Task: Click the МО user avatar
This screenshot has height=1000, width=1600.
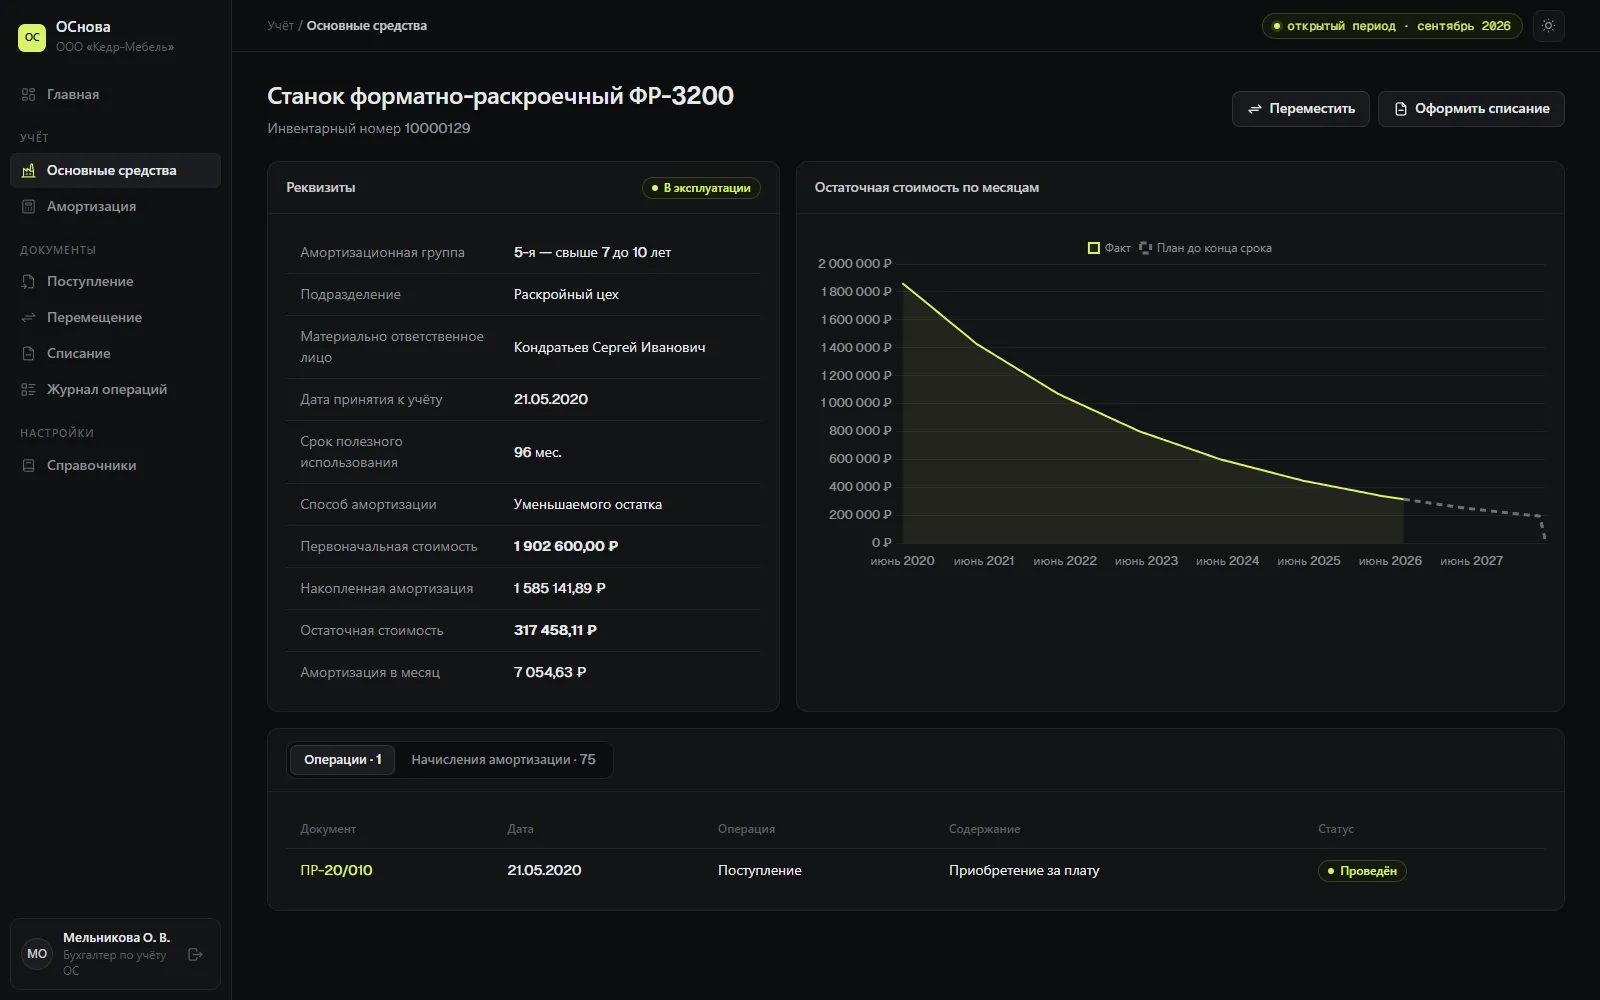Action: point(37,954)
